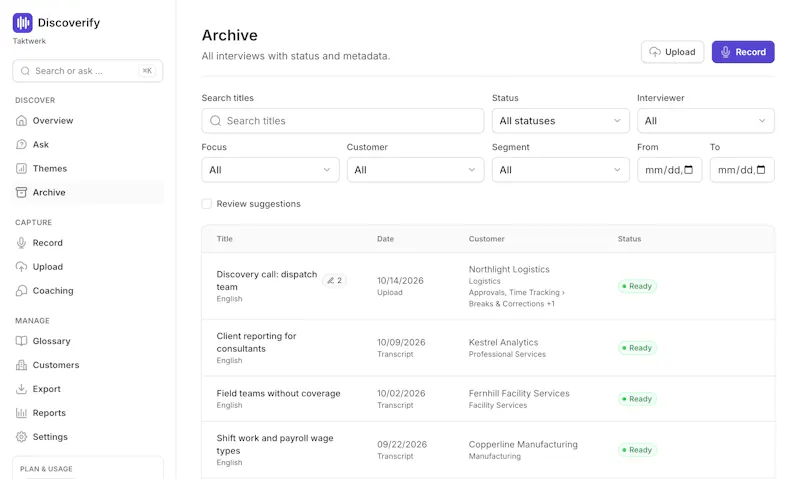Click the Discoverify waveform logo icon
This screenshot has width=800, height=479.
22,23
